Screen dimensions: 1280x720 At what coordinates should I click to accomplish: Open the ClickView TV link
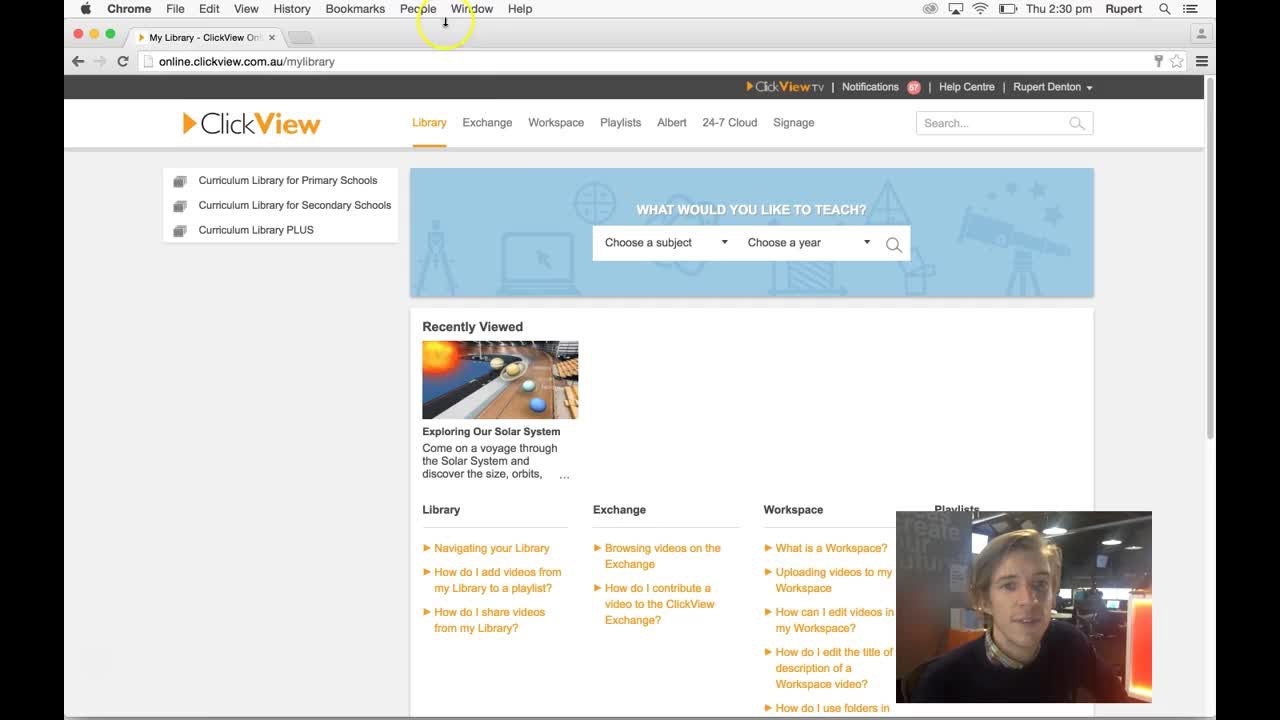pos(785,87)
